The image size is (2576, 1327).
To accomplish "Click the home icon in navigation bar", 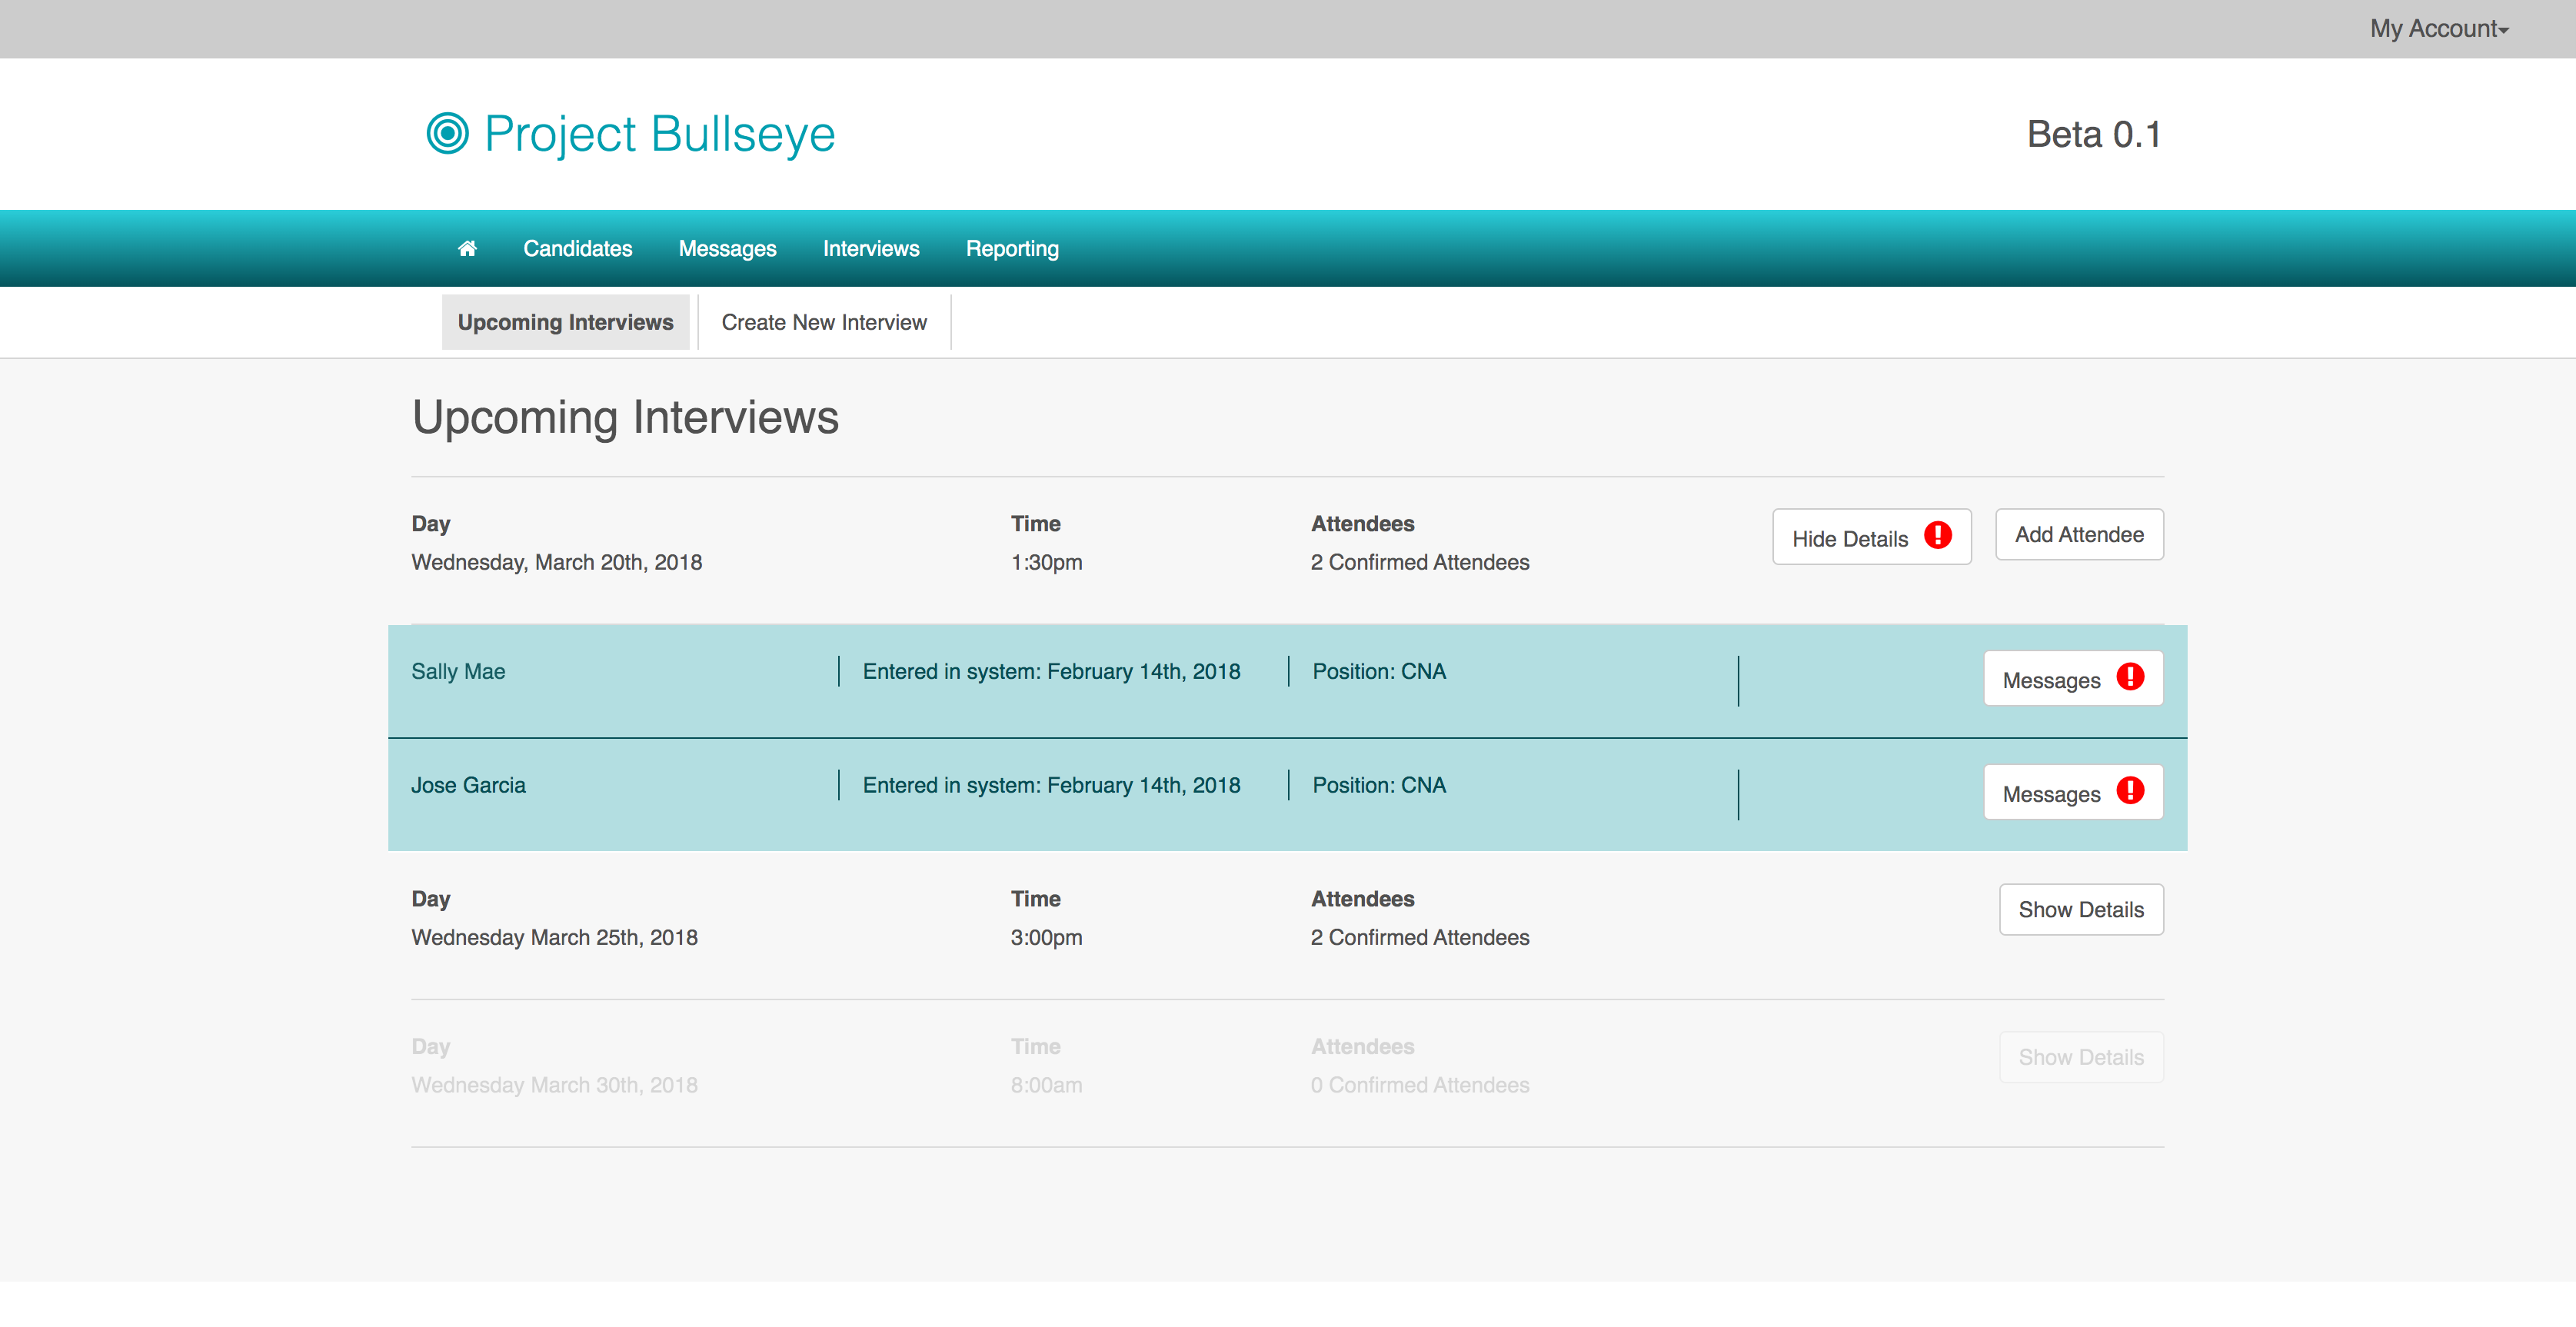I will coord(467,248).
